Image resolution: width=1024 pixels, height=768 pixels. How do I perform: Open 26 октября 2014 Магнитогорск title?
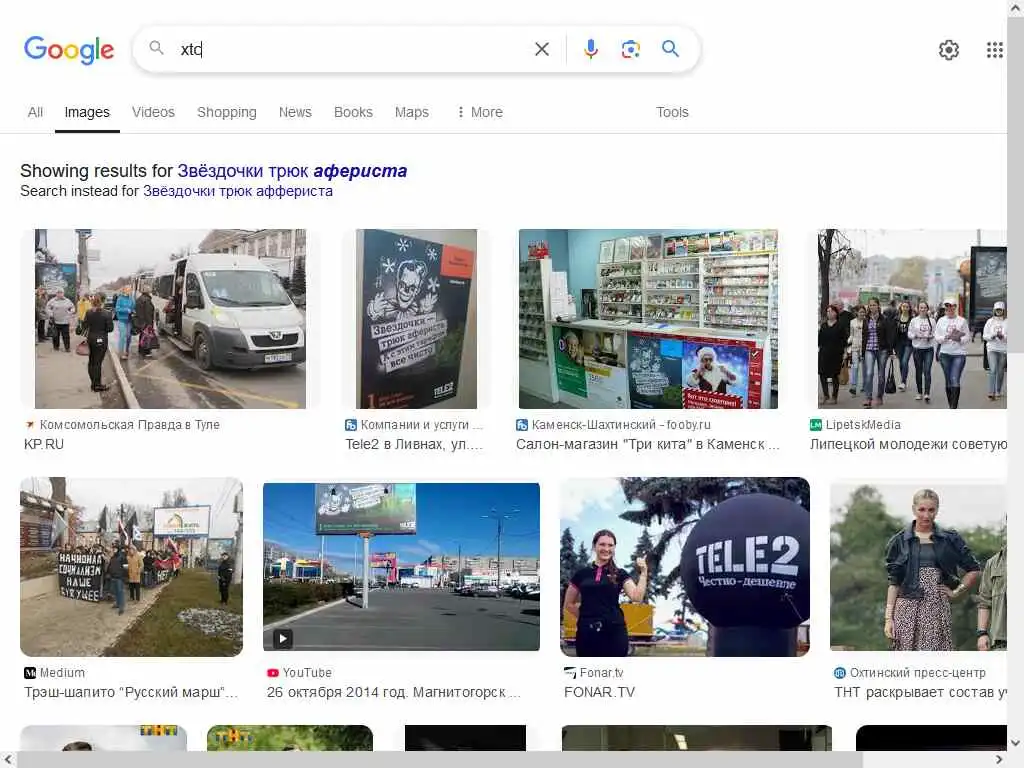[393, 692]
